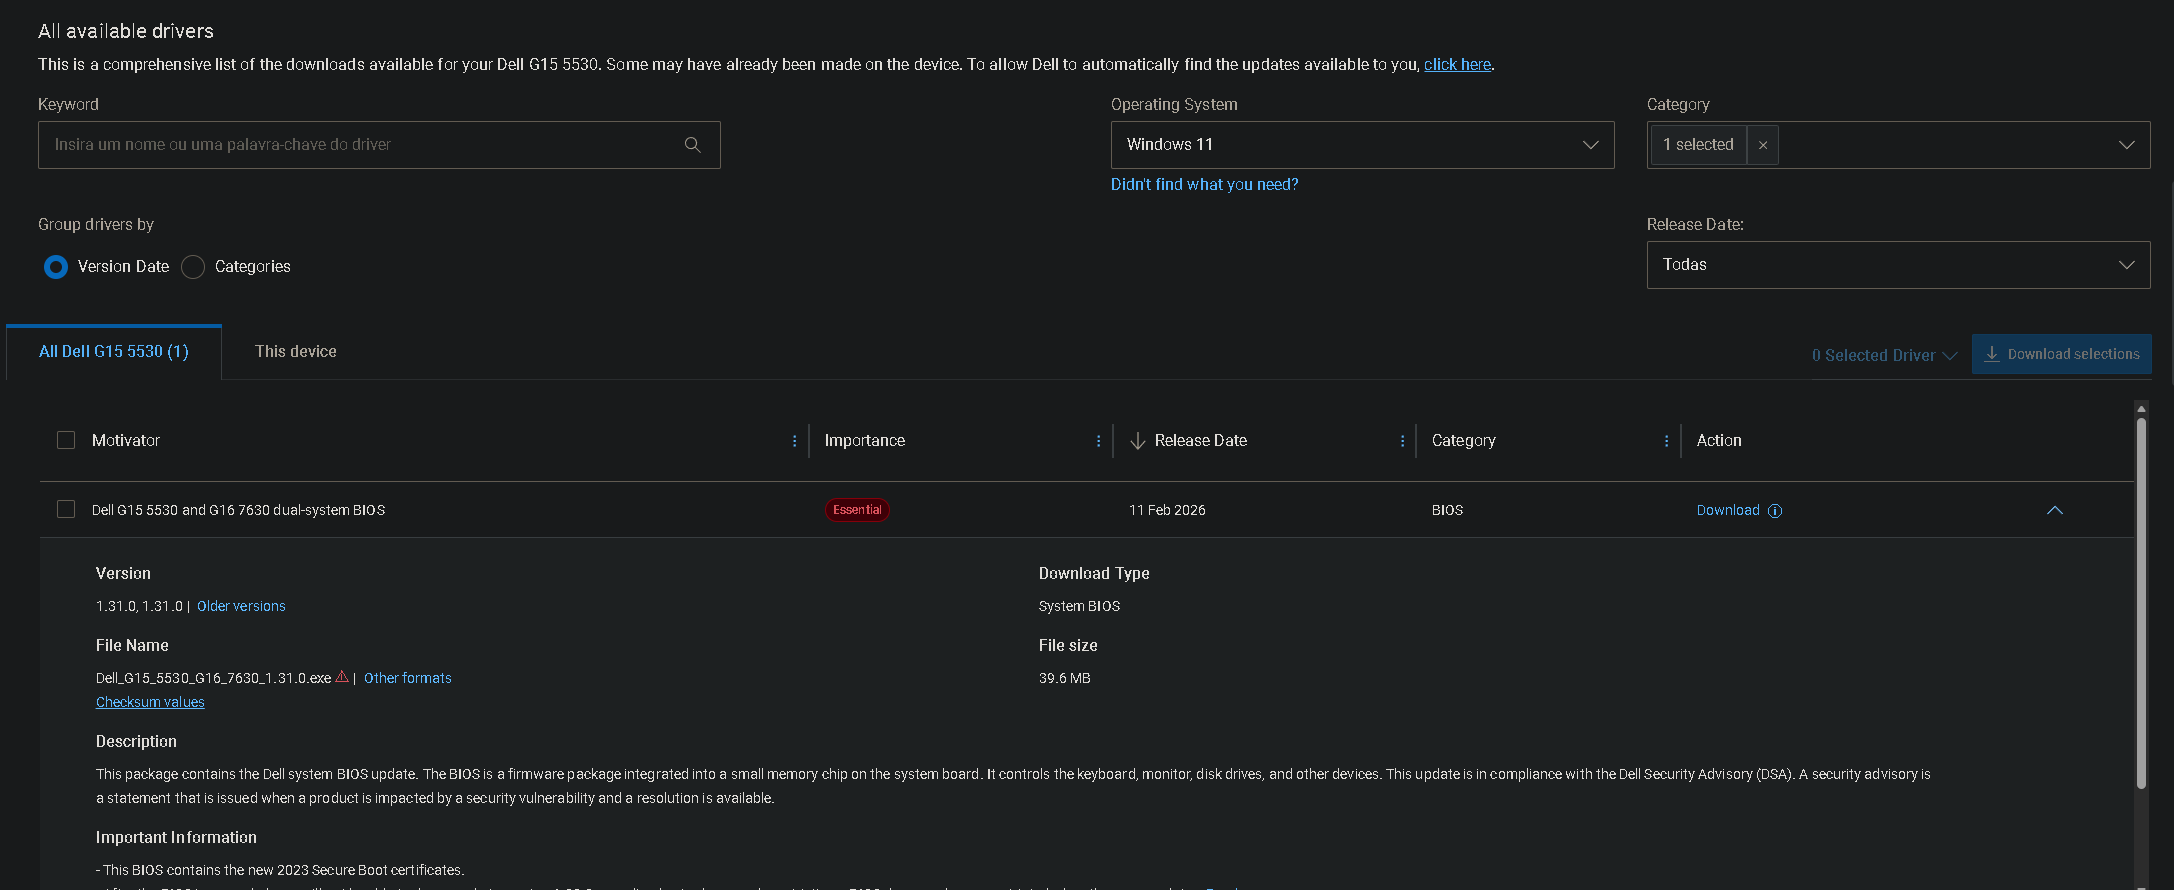This screenshot has width=2174, height=890.
Task: Collapse the BIOS driver details row
Action: pos(2055,510)
